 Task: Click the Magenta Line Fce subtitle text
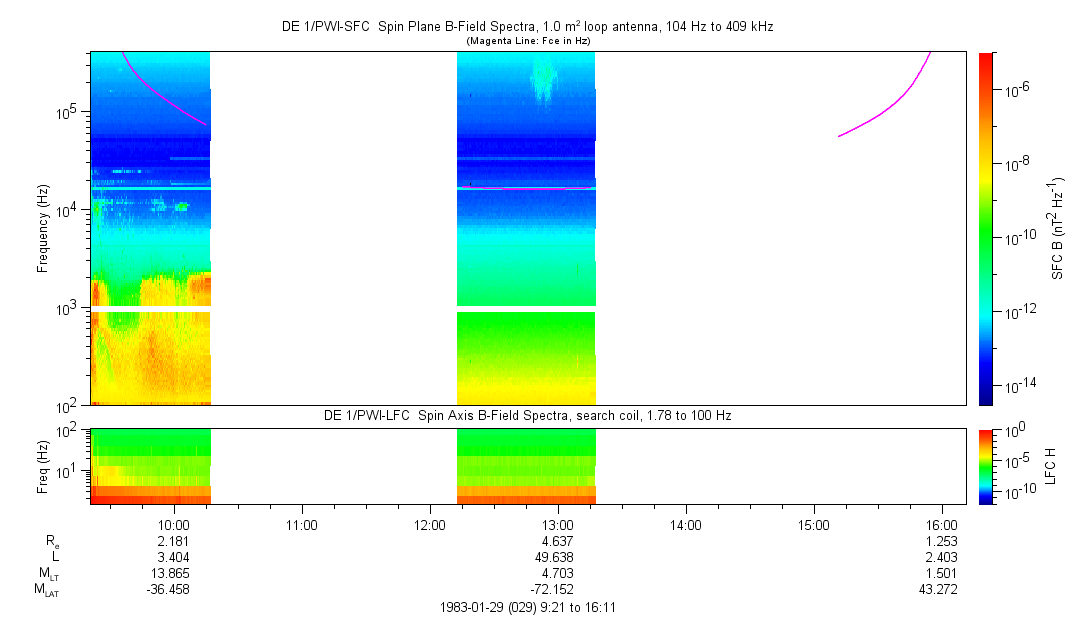[528, 40]
